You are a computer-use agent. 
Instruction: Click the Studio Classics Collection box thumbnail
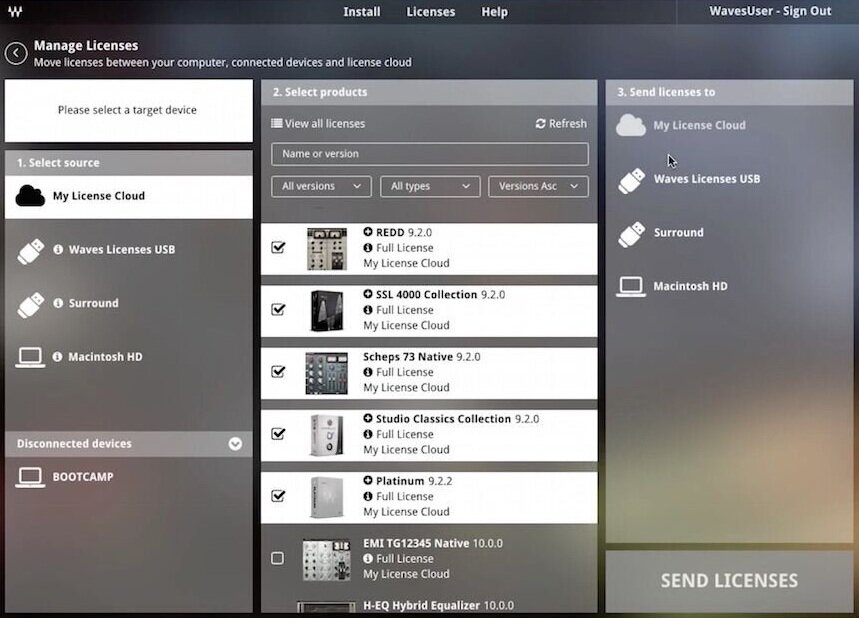tap(327, 436)
